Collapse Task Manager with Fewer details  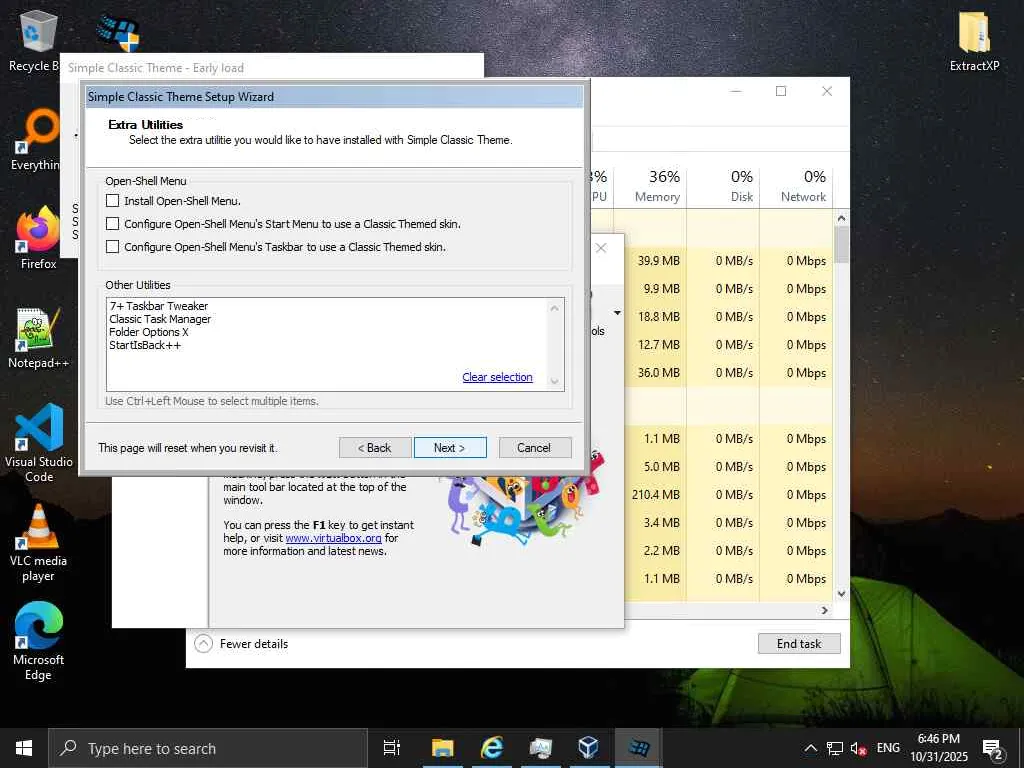(241, 644)
